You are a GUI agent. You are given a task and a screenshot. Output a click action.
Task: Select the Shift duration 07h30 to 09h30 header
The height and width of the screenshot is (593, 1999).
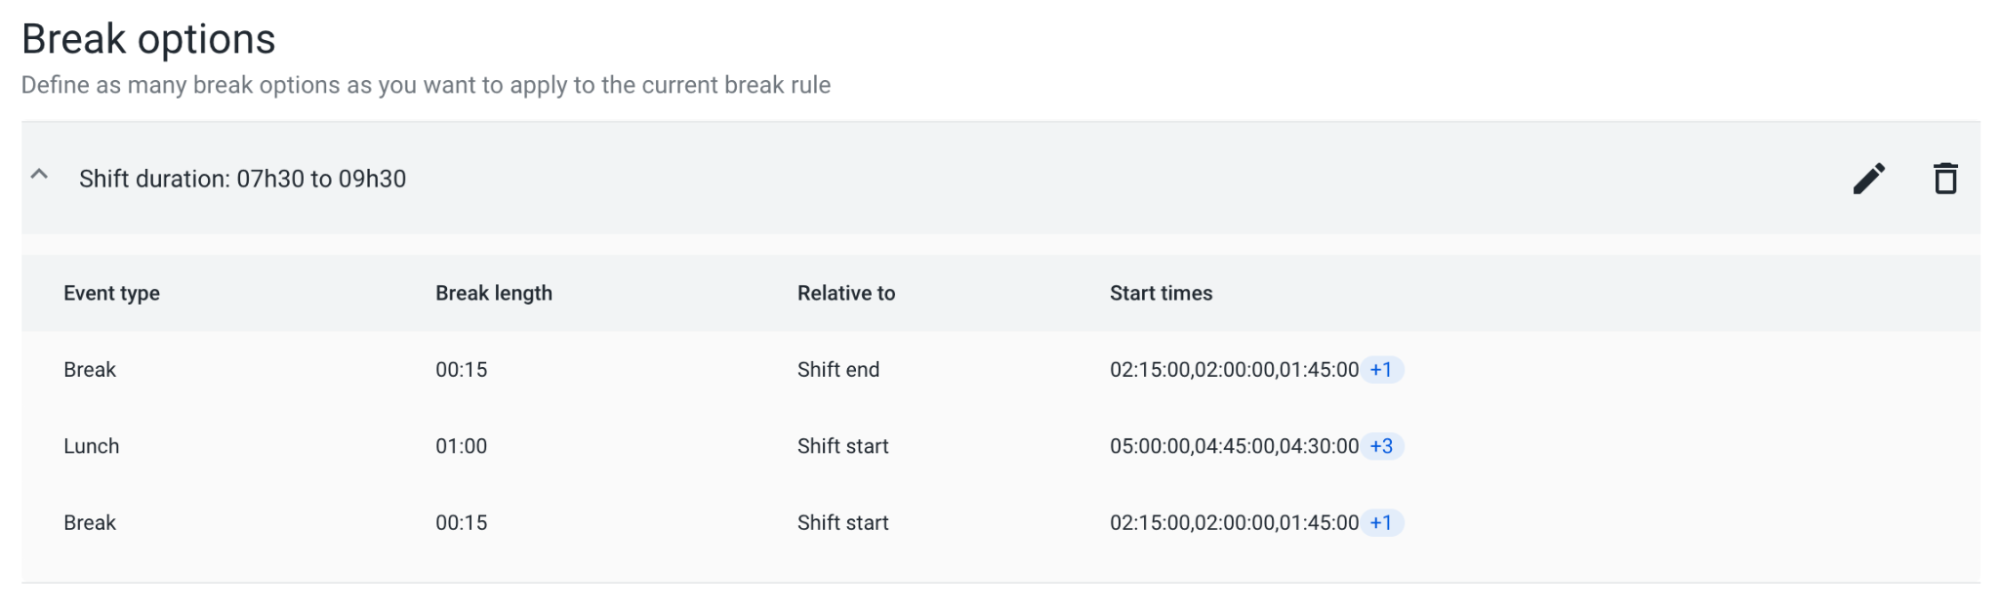[x=243, y=179]
